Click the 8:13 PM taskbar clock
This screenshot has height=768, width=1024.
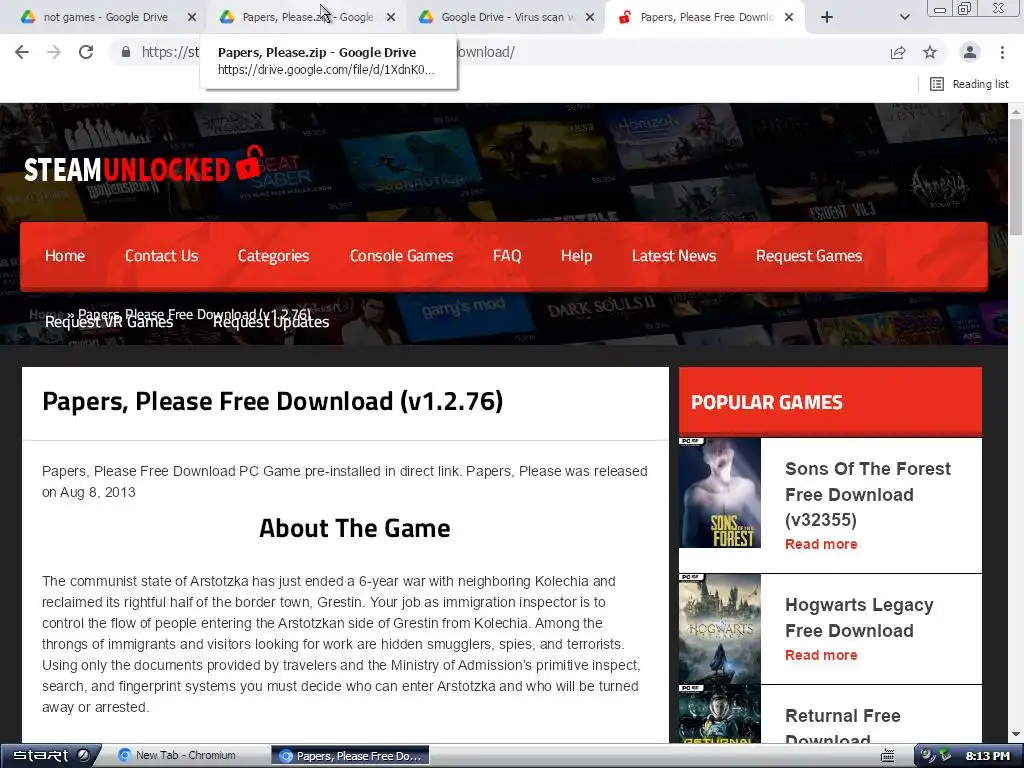(x=987, y=756)
